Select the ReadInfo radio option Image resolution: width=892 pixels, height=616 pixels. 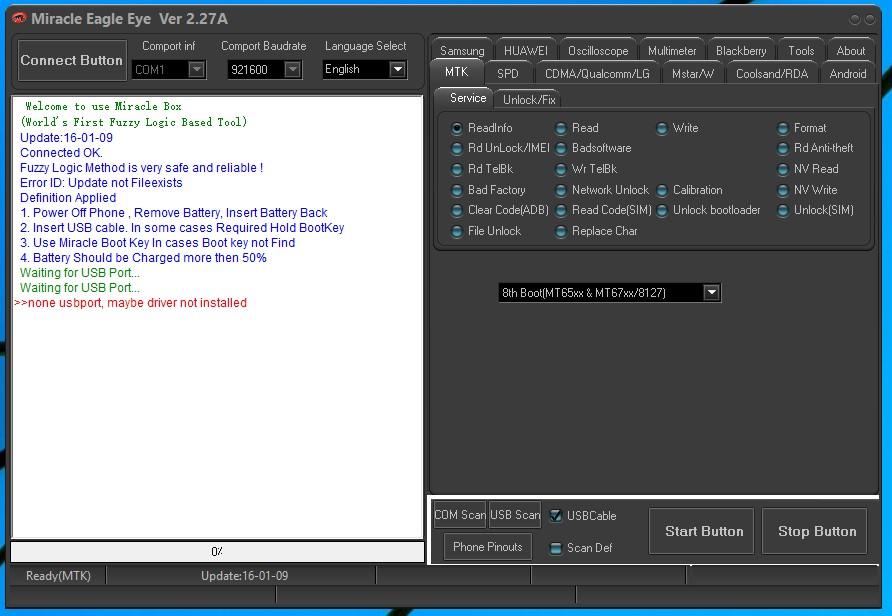(x=482, y=128)
